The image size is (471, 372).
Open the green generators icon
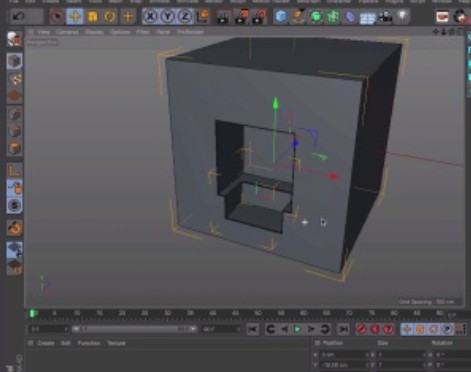tap(315, 17)
